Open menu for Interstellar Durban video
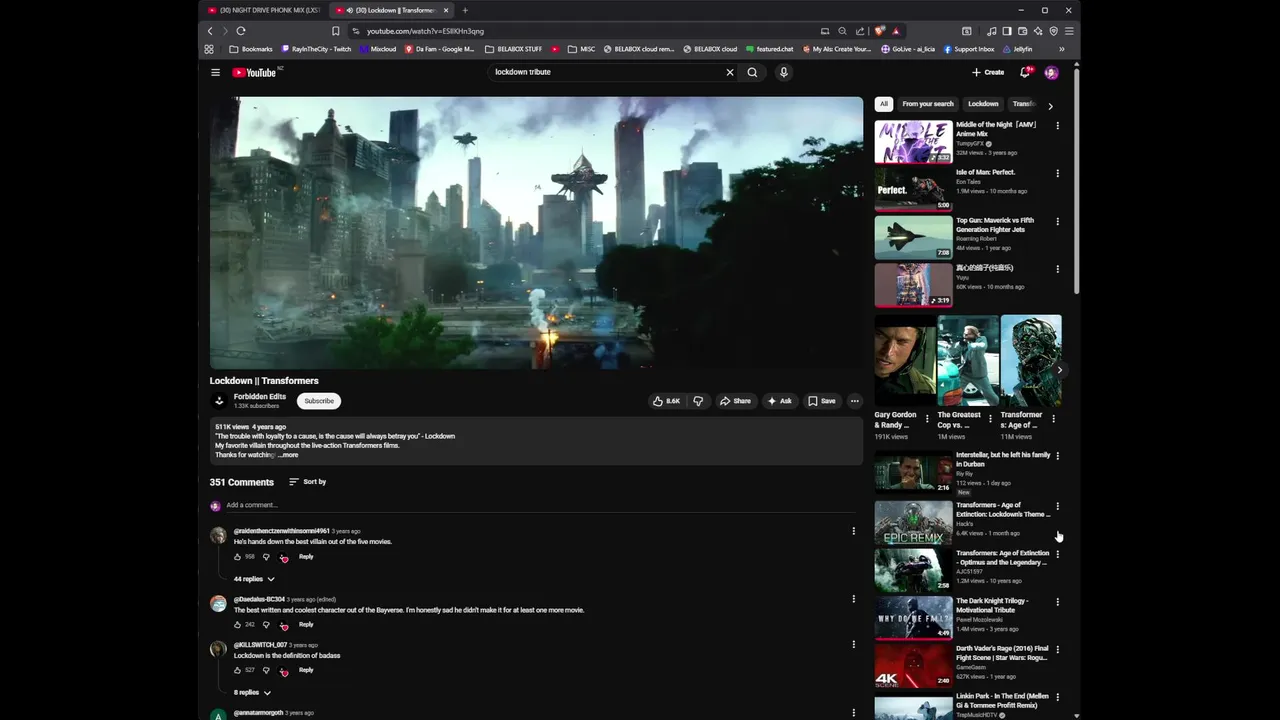Viewport: 1280px width, 720px height. tap(1057, 457)
